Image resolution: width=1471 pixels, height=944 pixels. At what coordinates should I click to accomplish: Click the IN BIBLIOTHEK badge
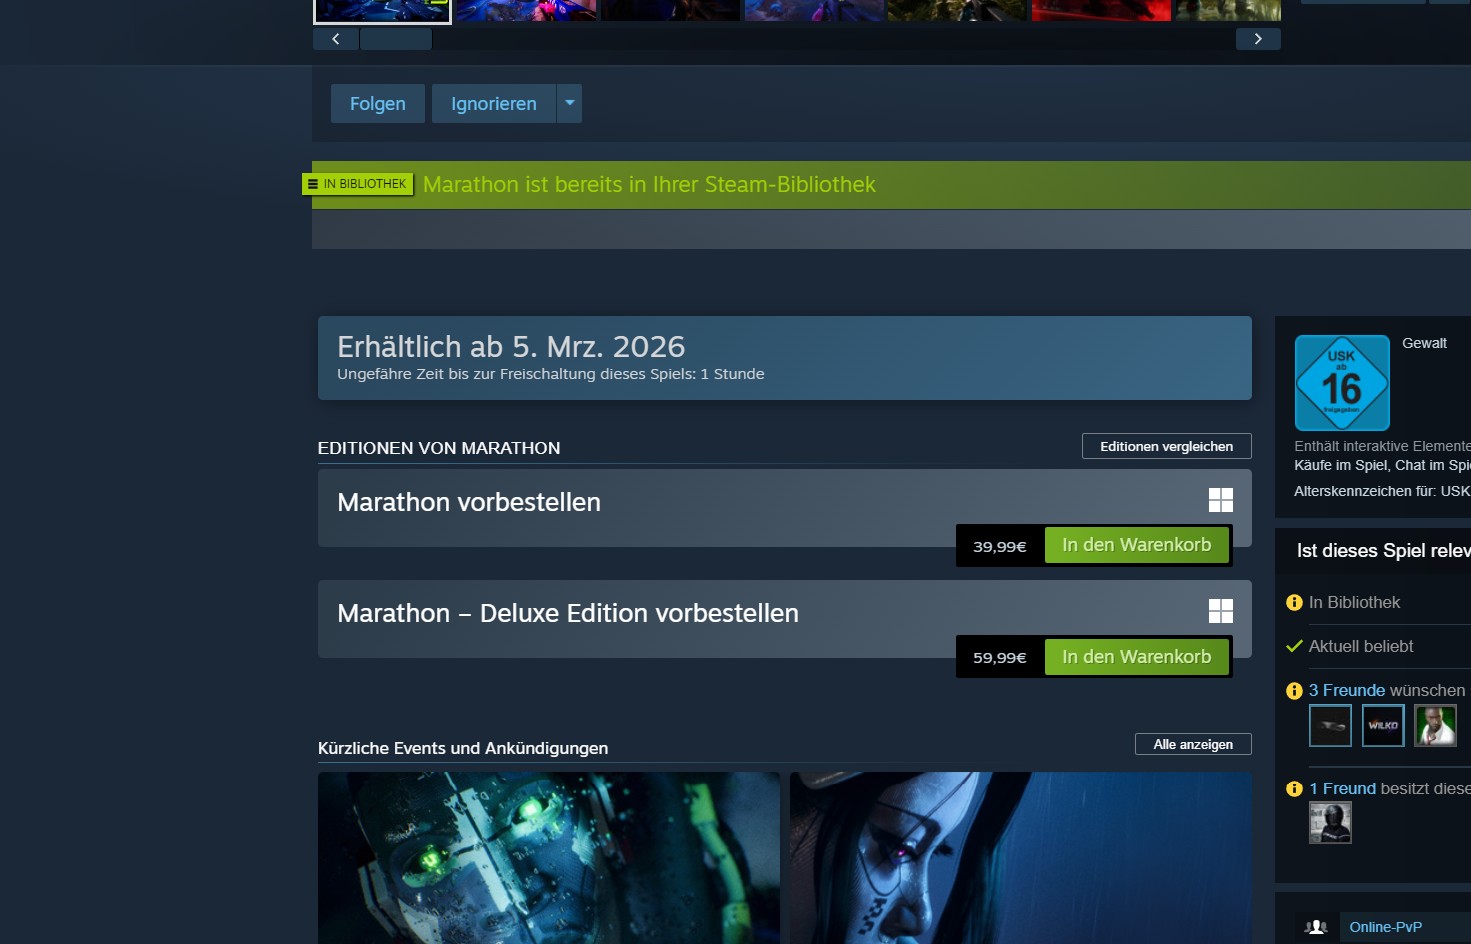tap(358, 184)
